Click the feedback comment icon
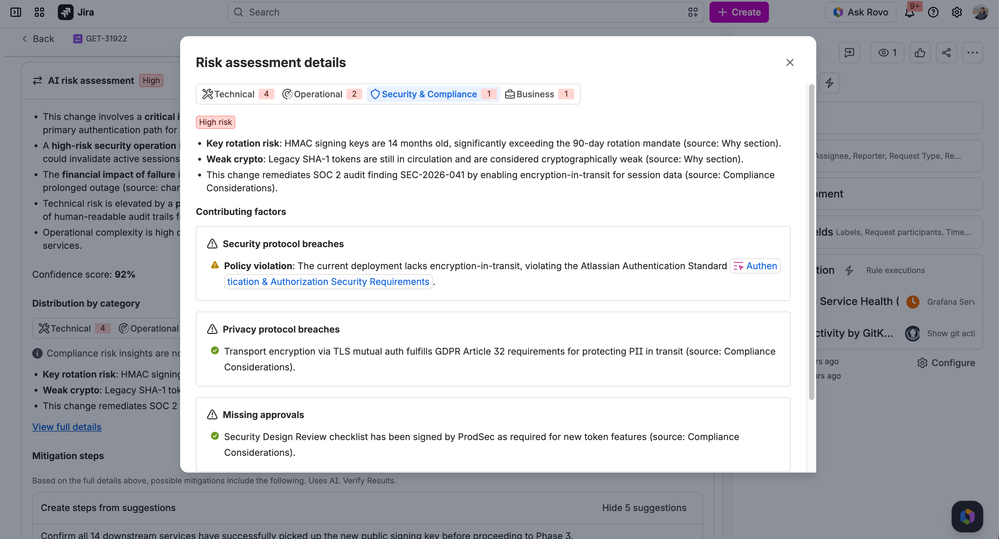Image resolution: width=999 pixels, height=539 pixels. click(849, 53)
